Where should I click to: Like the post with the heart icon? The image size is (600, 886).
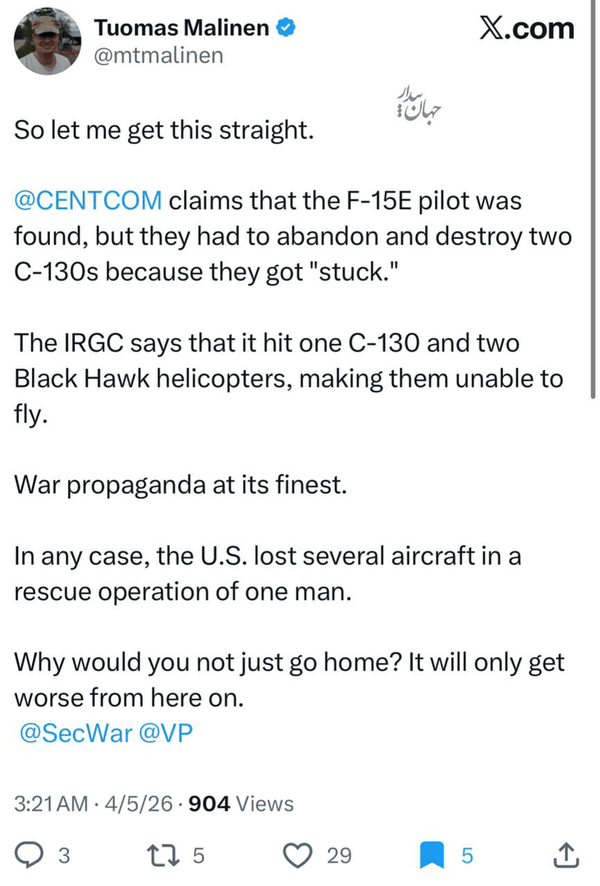[x=297, y=856]
